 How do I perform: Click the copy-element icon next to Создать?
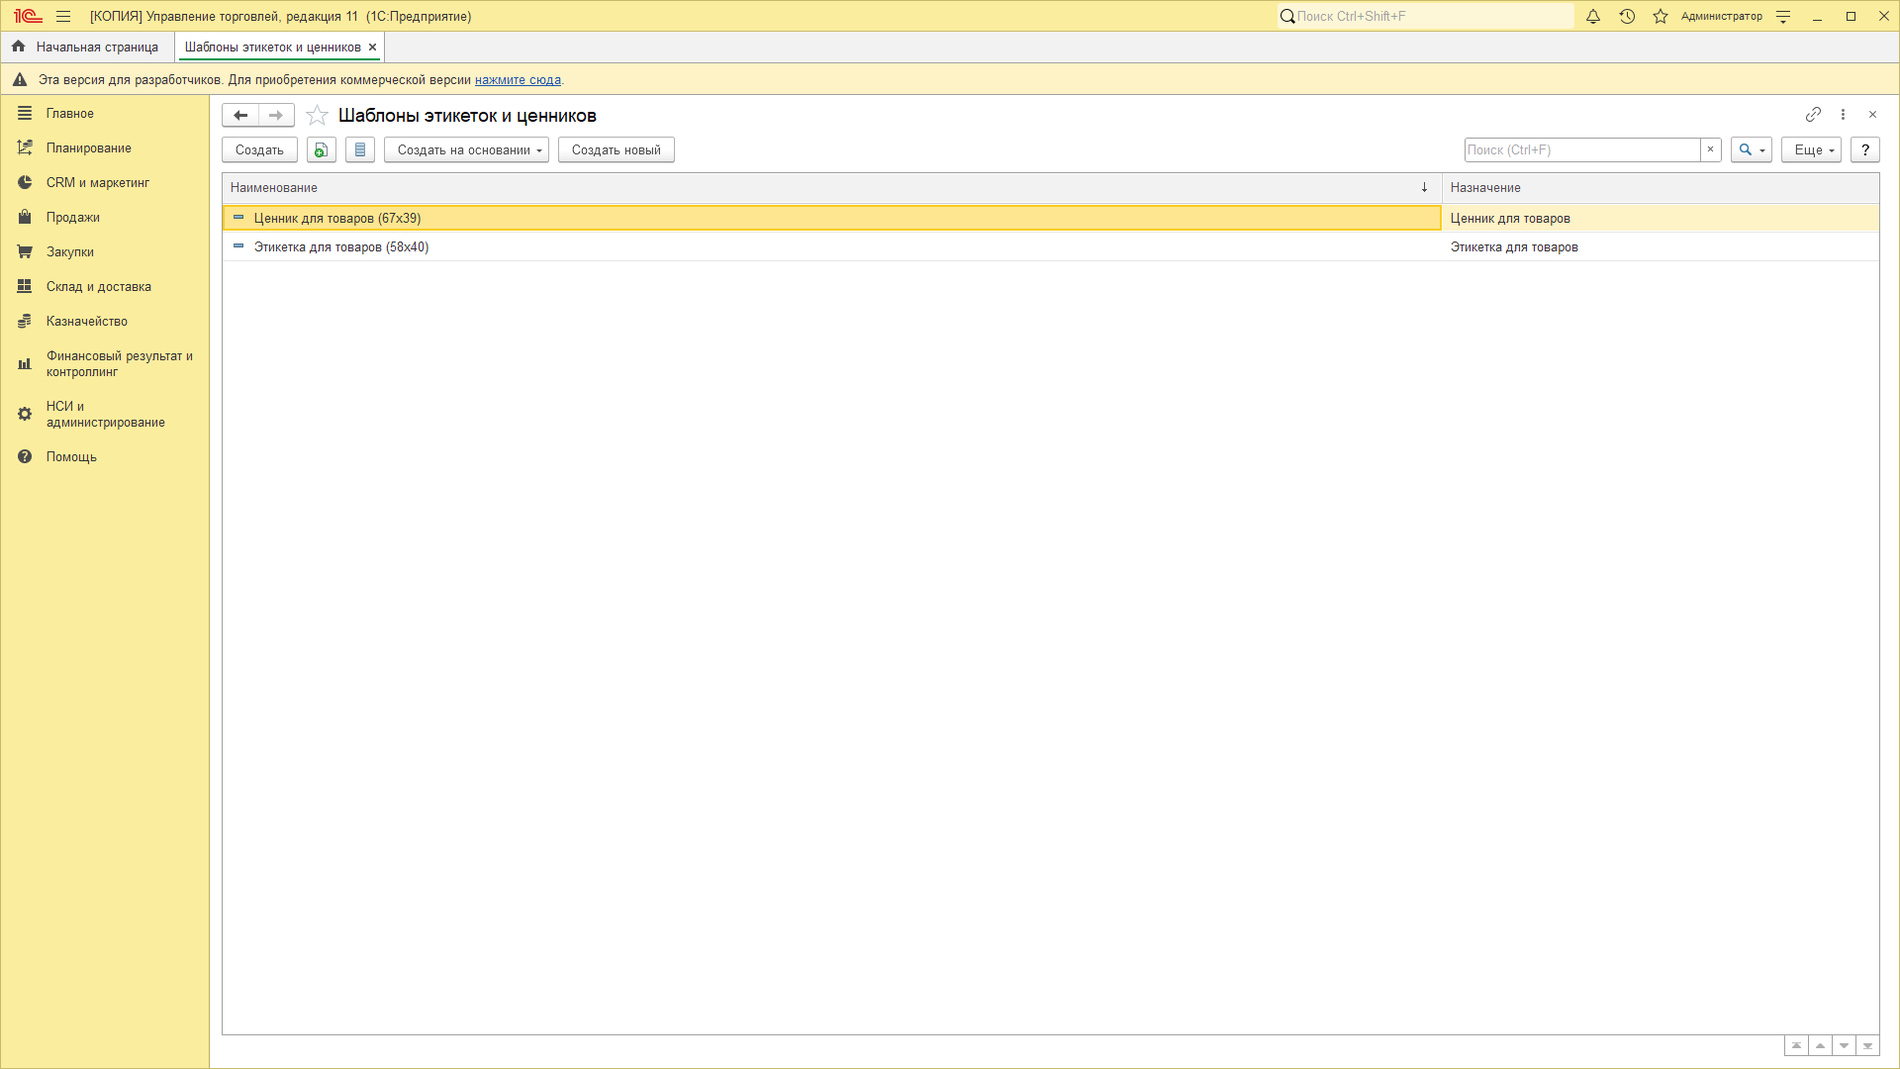(x=321, y=150)
